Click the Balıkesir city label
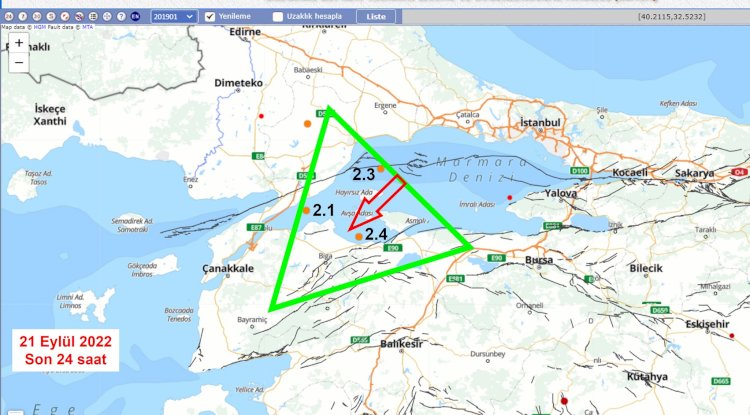 pos(401,344)
